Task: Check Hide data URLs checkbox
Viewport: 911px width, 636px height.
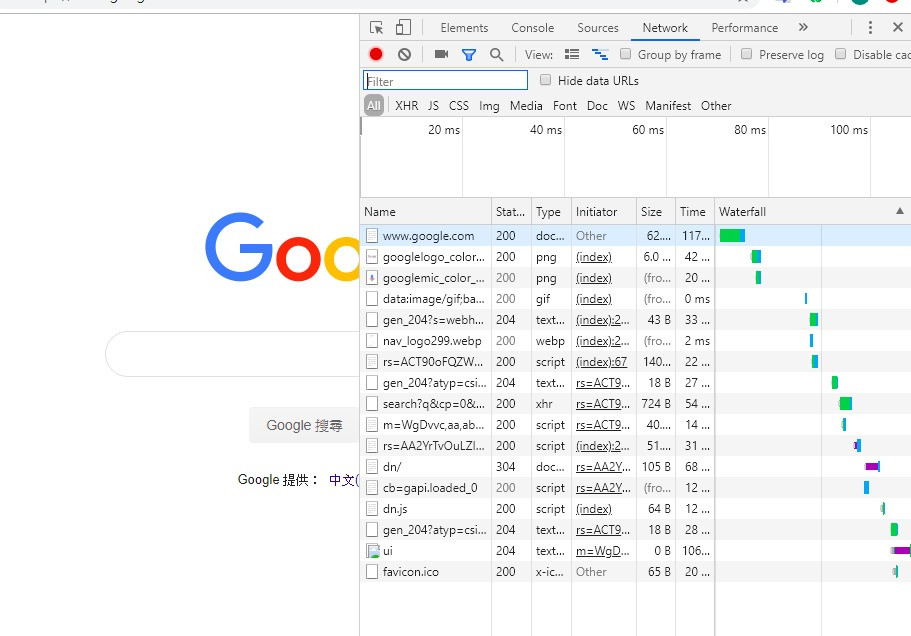Action: pos(545,80)
